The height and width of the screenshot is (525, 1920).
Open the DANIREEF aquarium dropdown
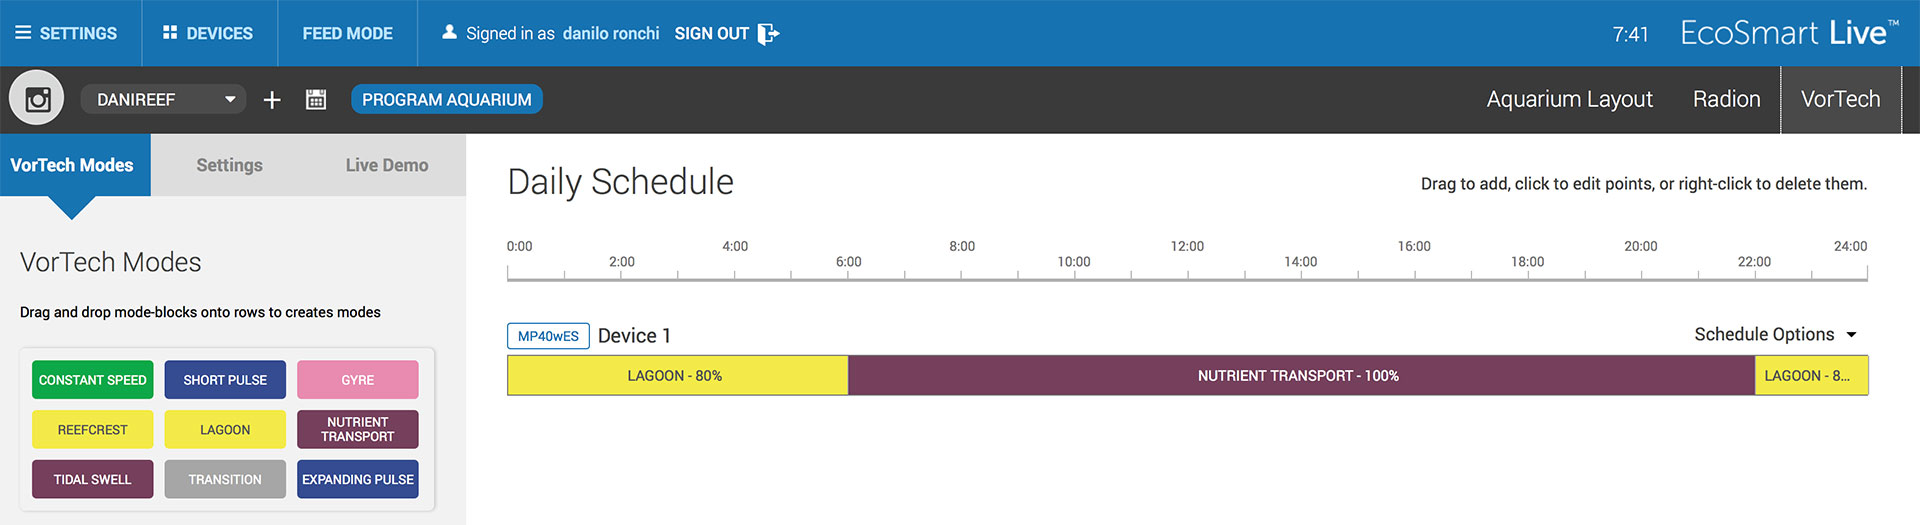(163, 99)
